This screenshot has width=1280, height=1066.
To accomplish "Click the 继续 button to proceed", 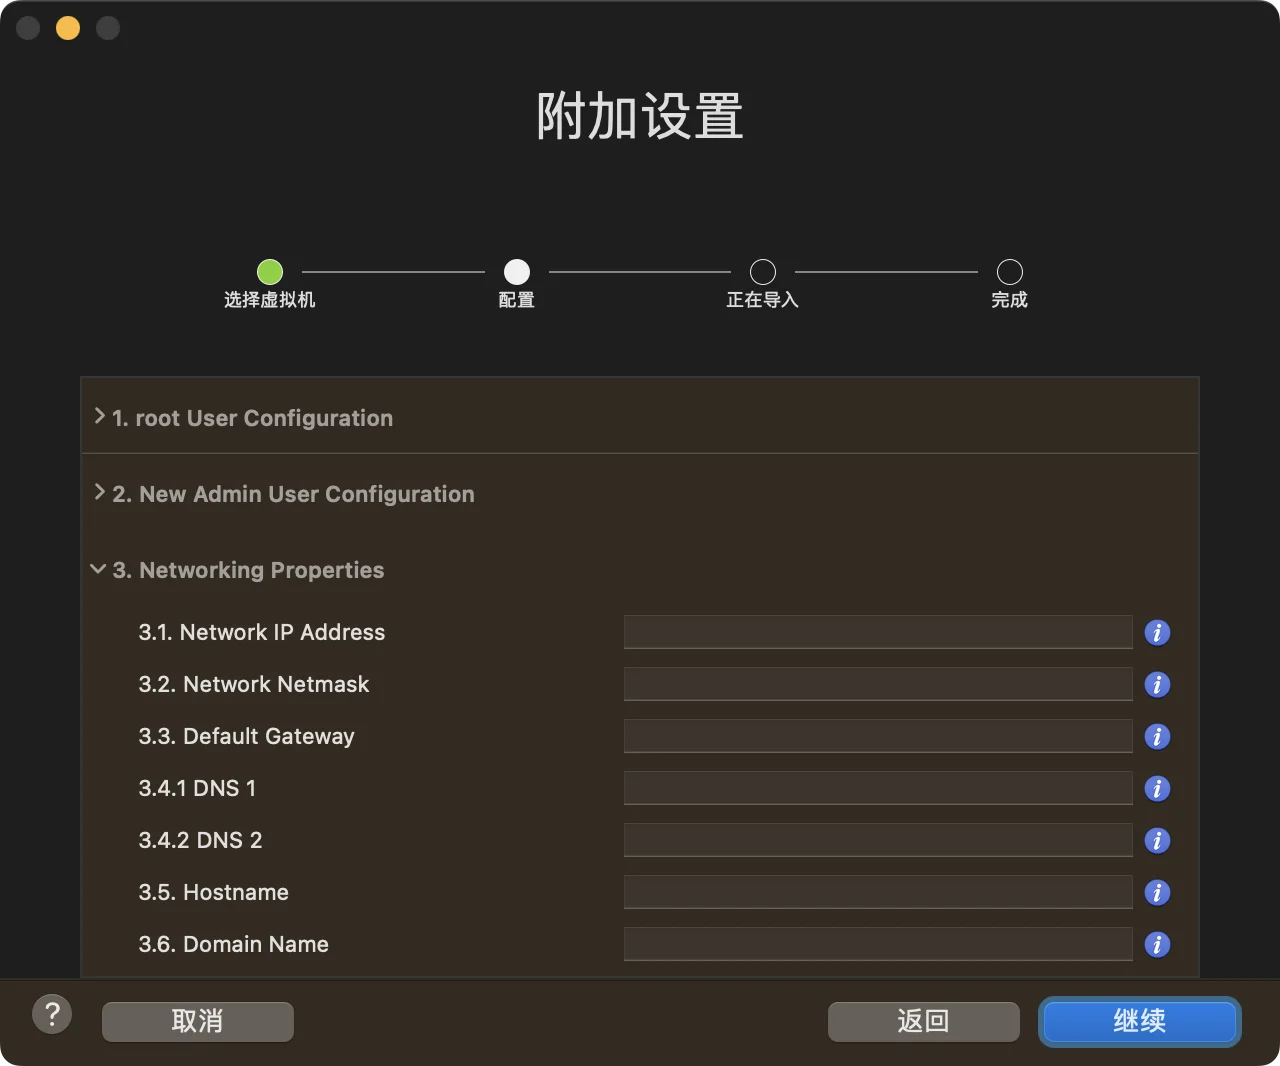I will [x=1139, y=1021].
